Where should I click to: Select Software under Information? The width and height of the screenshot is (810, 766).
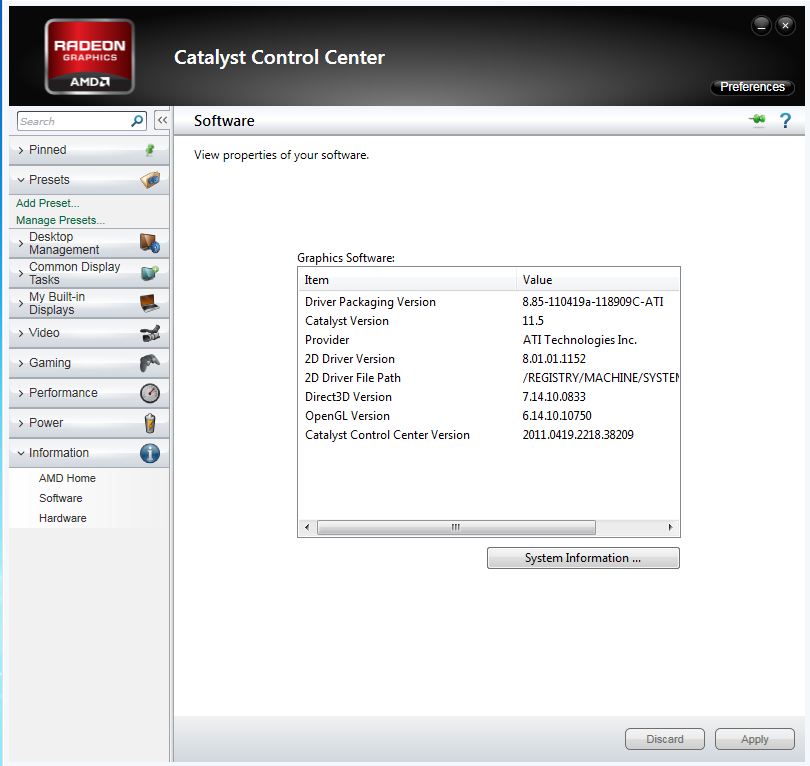click(60, 498)
